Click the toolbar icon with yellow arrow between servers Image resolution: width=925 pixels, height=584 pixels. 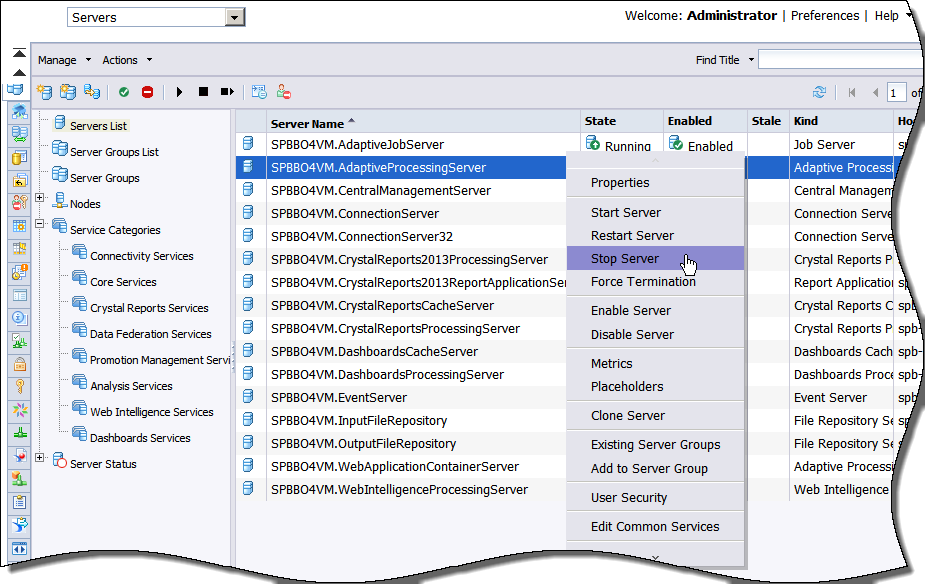point(91,92)
